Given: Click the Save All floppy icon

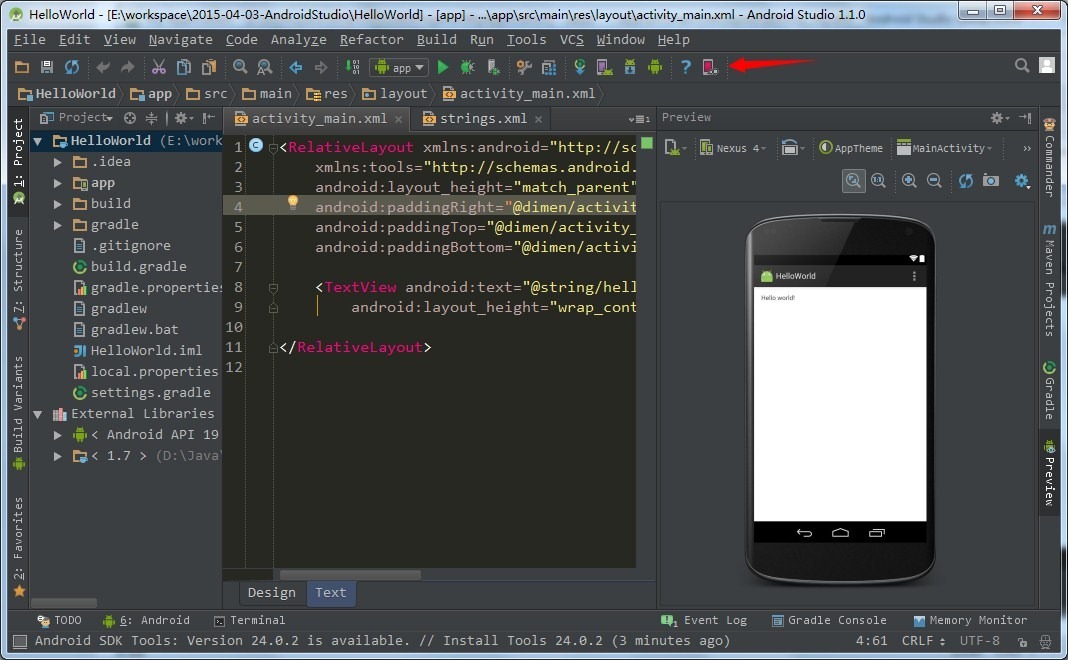Looking at the screenshot, I should (46, 67).
